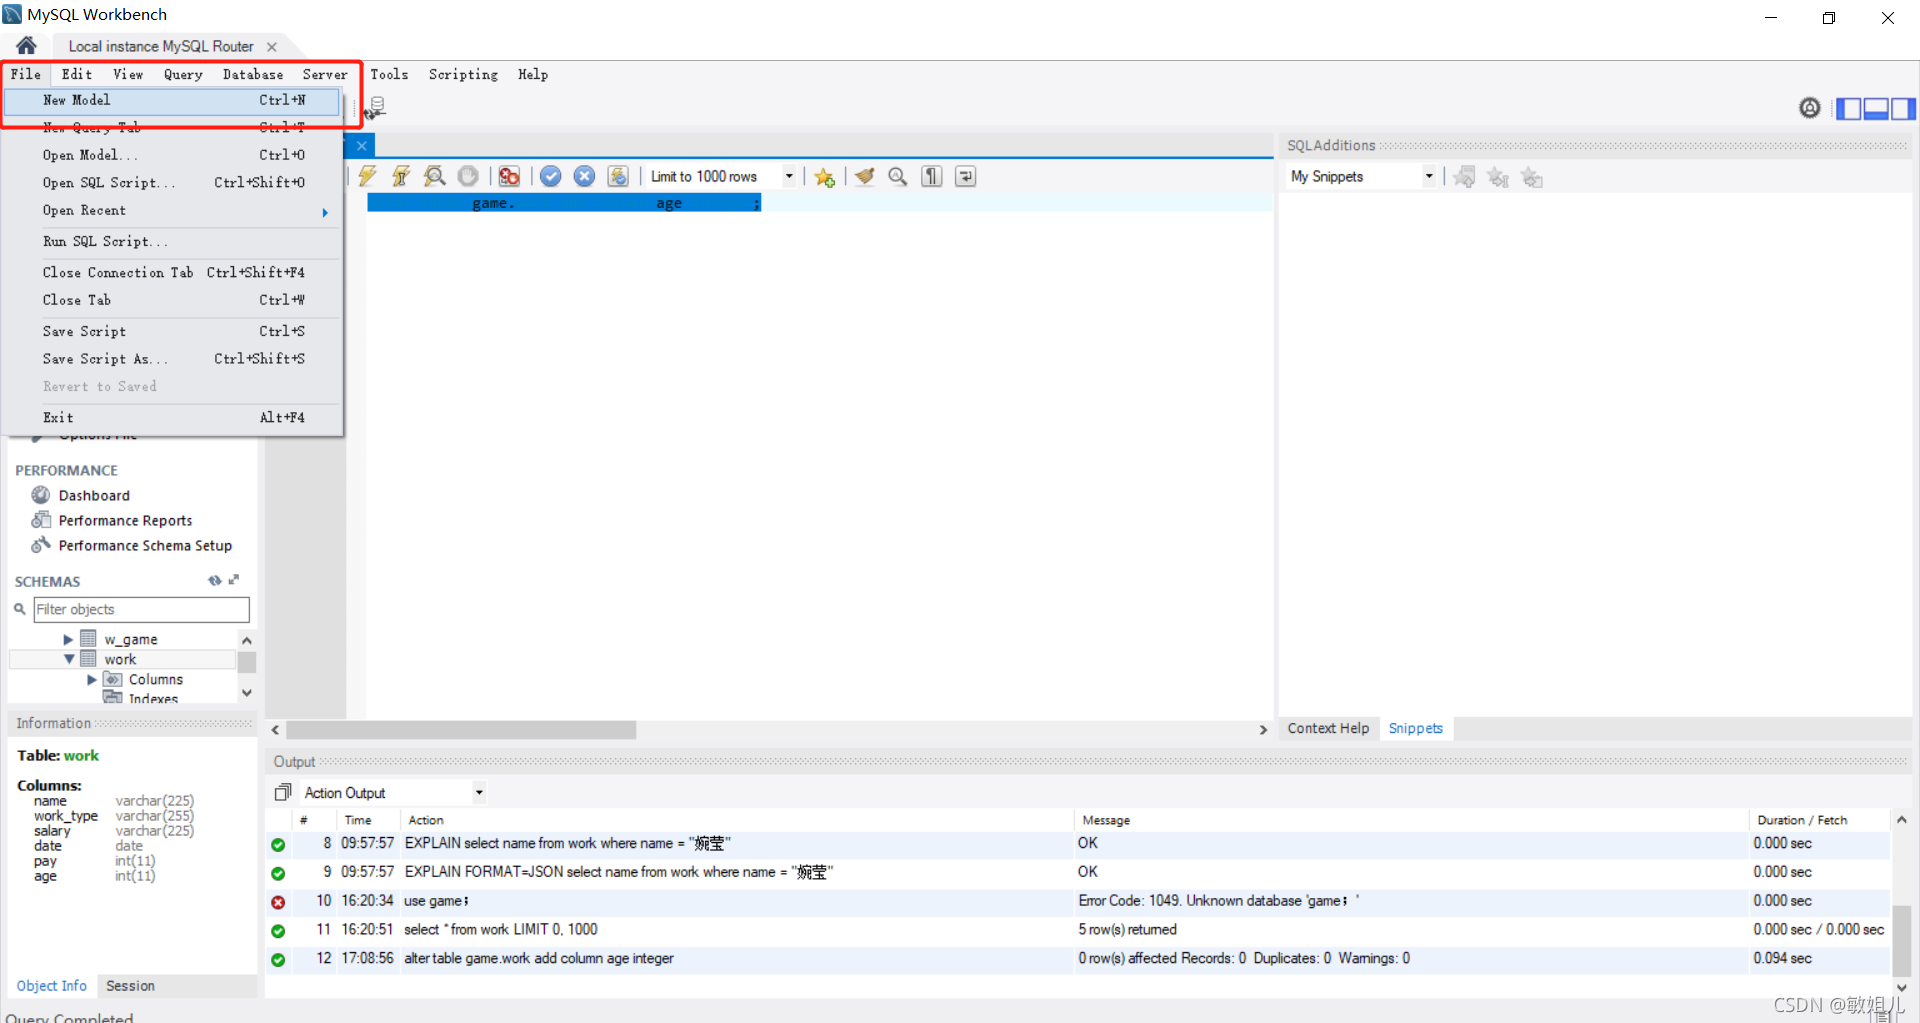Screen dimensions: 1920x1023
Task: Click the error icon on row 10
Action: [278, 902]
